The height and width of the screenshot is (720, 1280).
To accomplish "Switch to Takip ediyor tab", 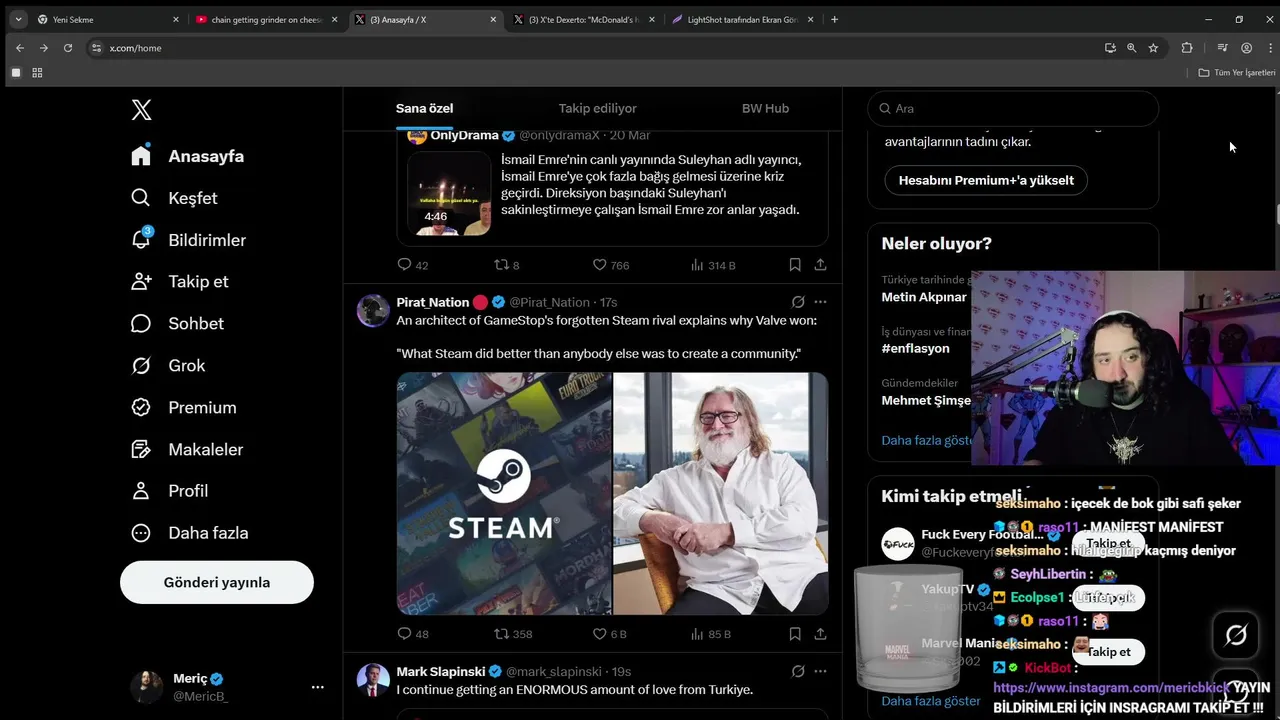I will [597, 108].
